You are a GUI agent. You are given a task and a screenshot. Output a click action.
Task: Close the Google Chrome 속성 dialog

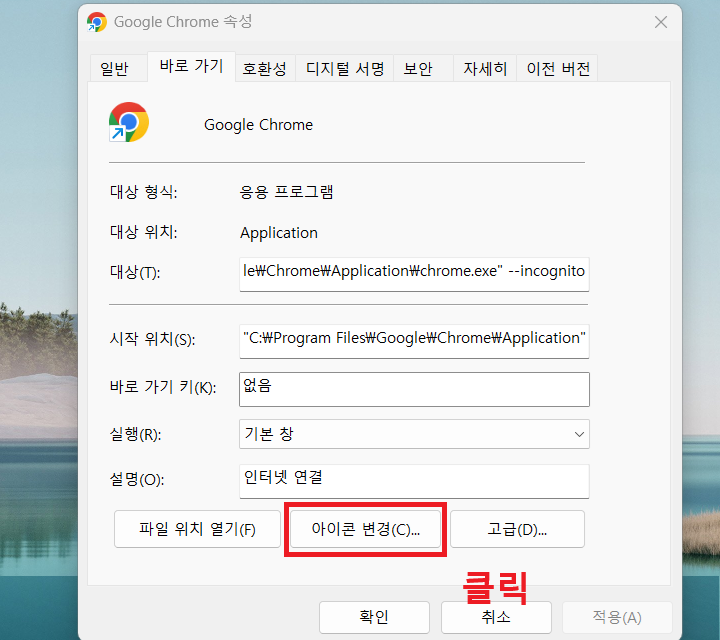pyautogui.click(x=661, y=22)
